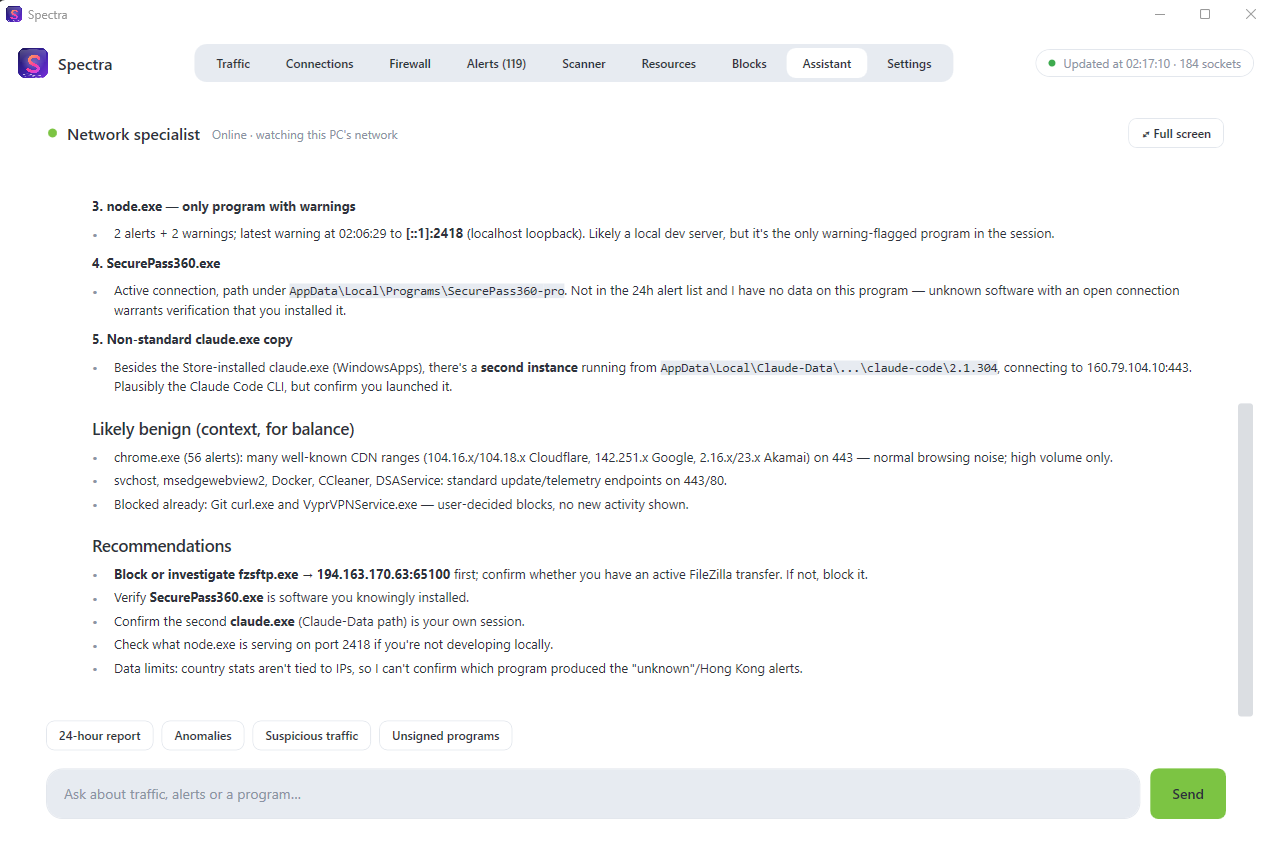Click the AppData\Local\Programs\SecurePass360-pro path text
Screen dimensions: 1262x852
coord(427,291)
